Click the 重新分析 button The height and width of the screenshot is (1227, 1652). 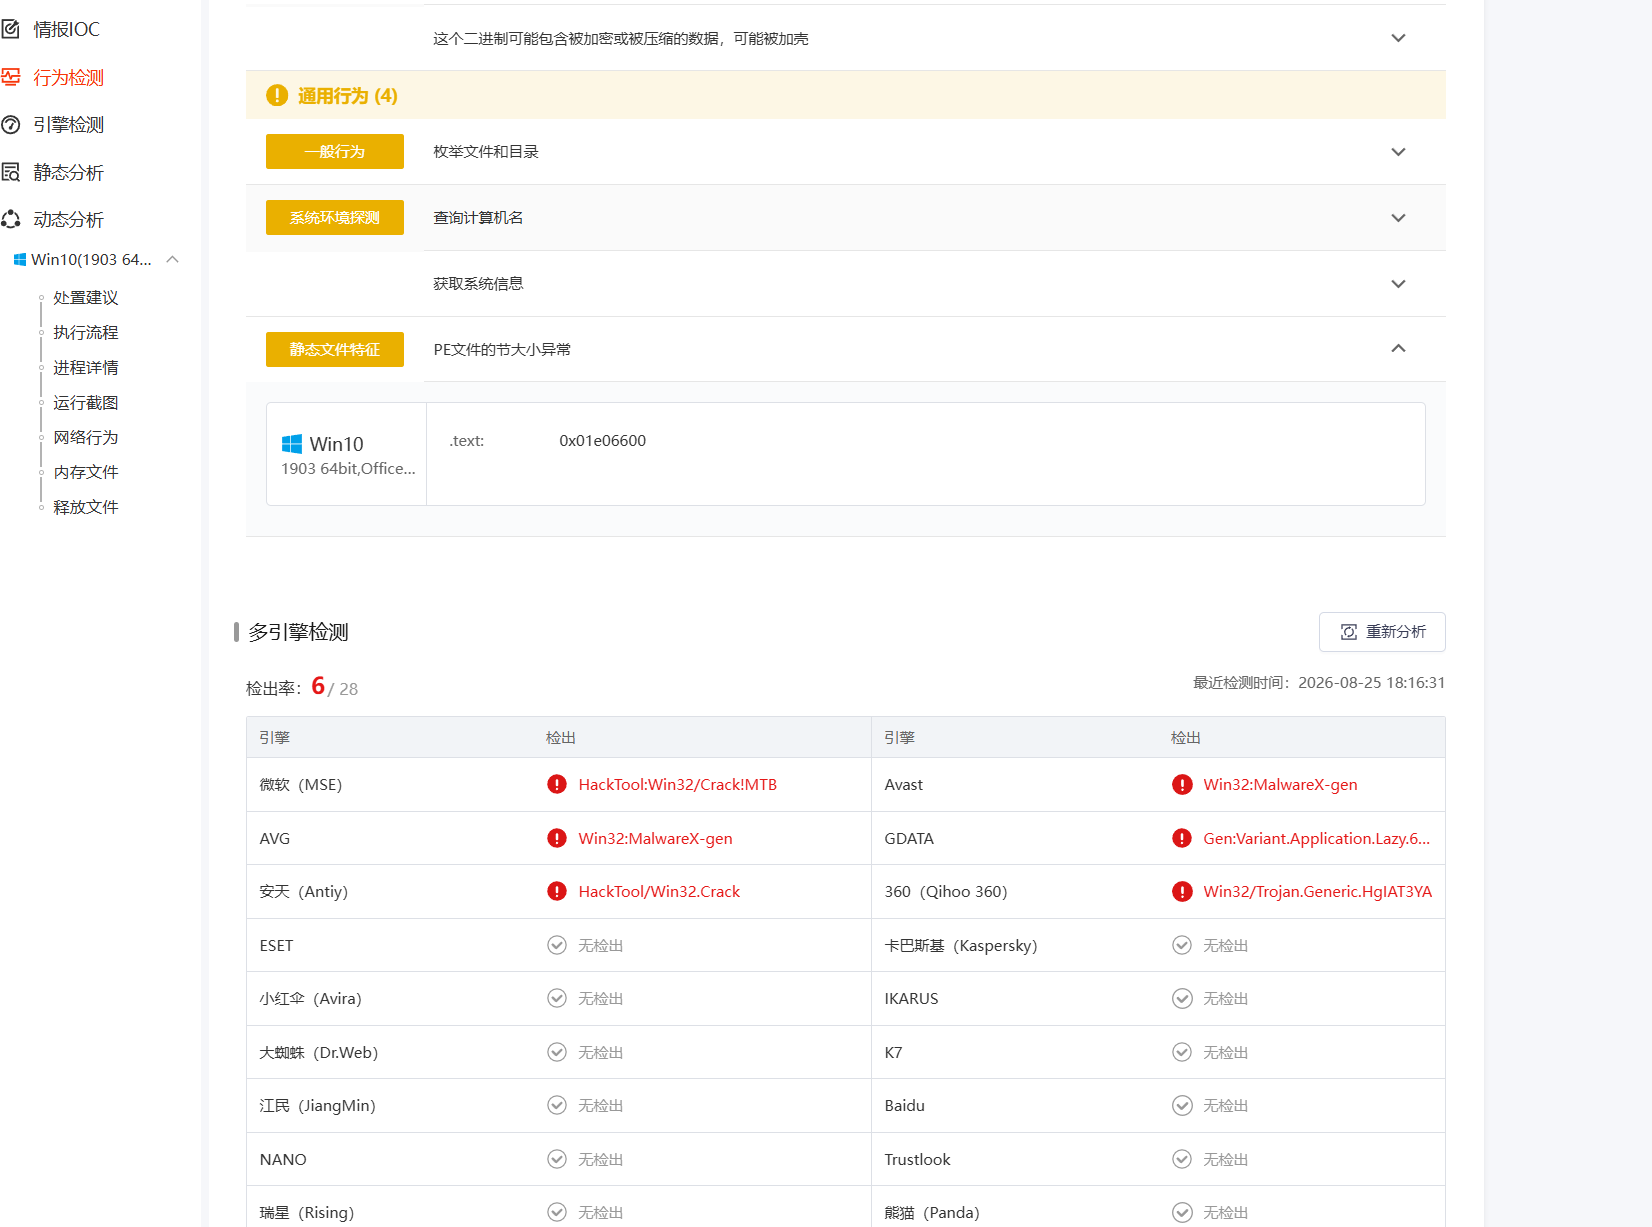point(1382,632)
